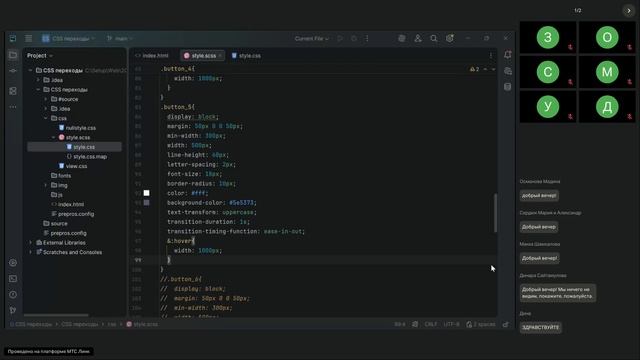640x360 pixels.
Task: Open Code With Me user icon
Action: pyautogui.click(x=418, y=38)
